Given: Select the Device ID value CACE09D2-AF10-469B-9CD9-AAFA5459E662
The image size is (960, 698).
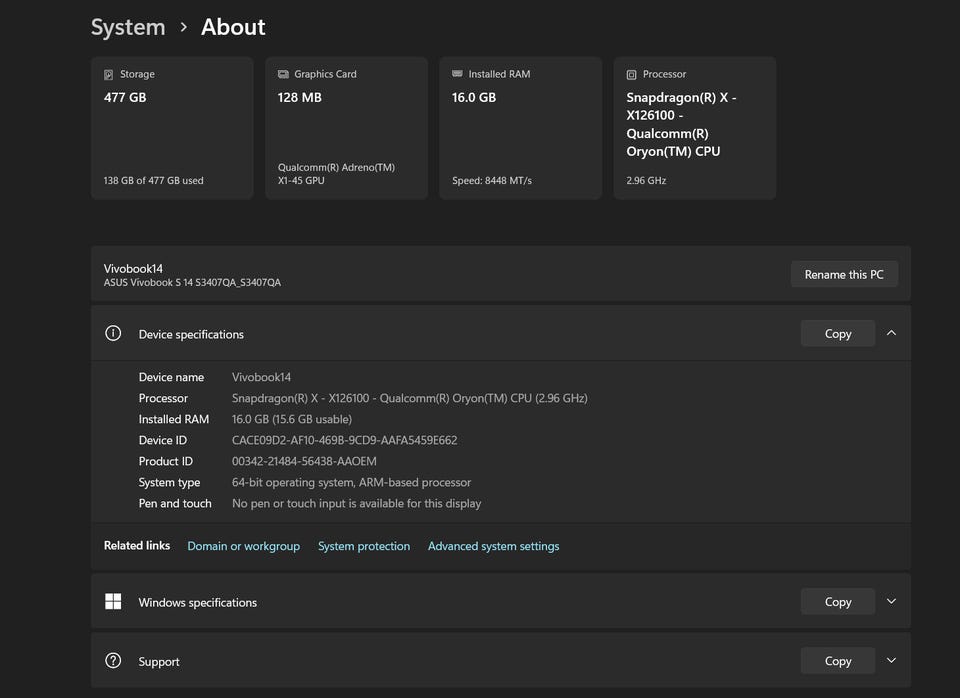Looking at the screenshot, I should click(x=345, y=440).
